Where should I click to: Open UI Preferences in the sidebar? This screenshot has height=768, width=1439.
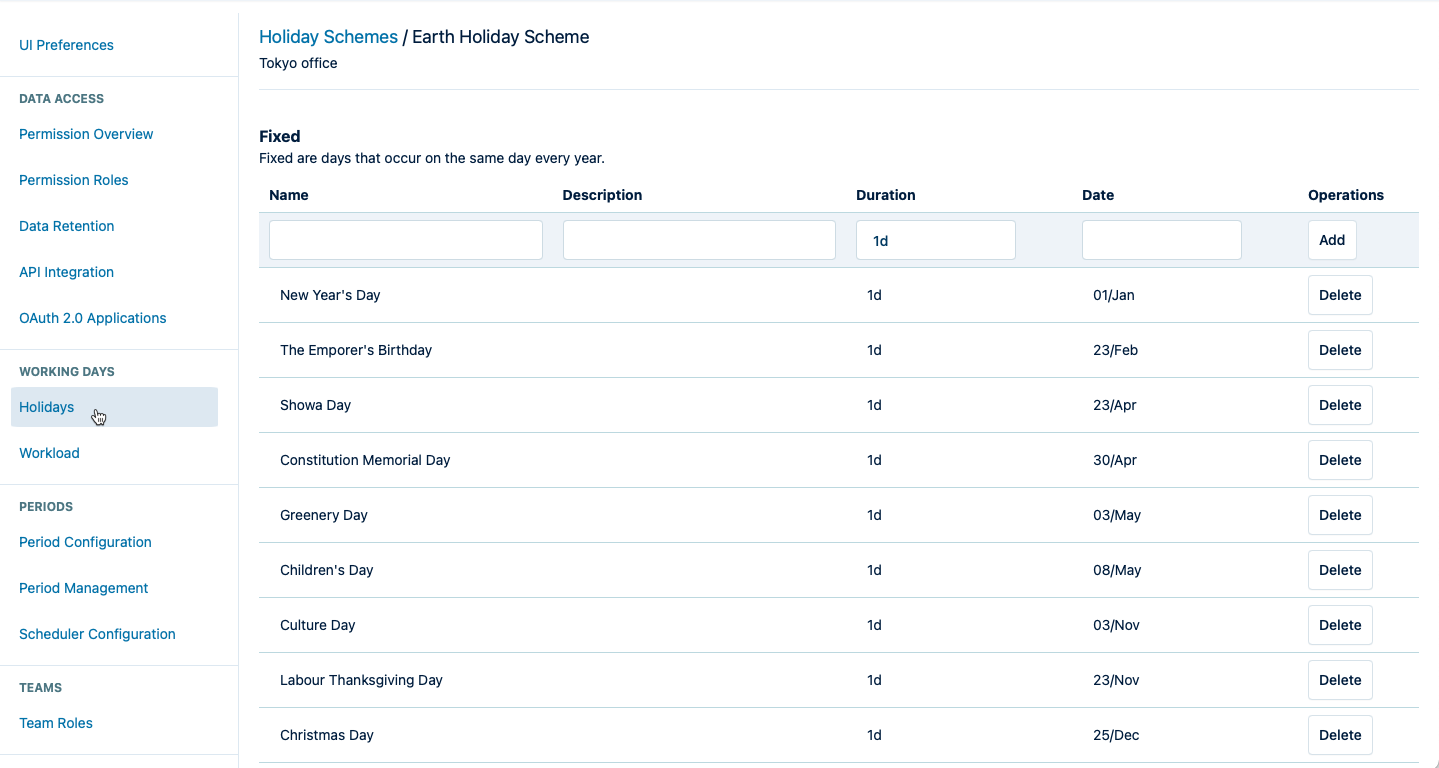(66, 45)
